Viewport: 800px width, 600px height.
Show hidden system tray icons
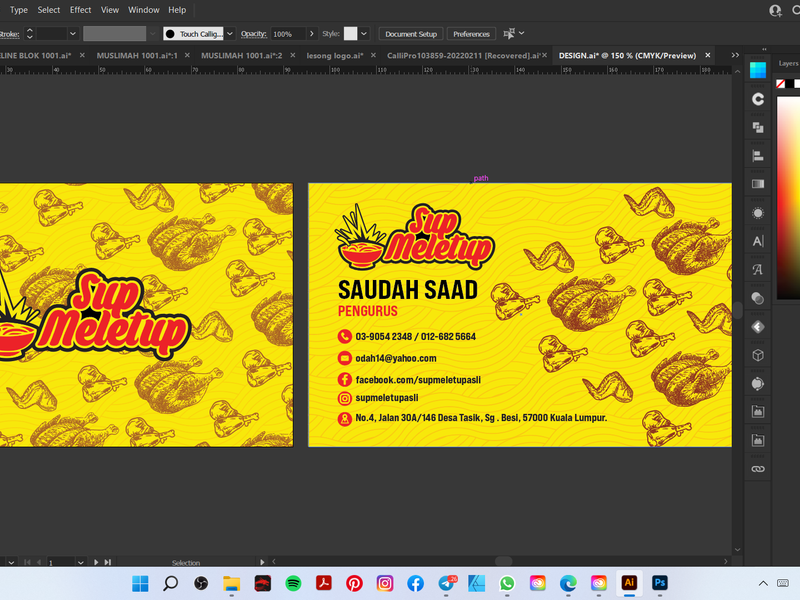(x=763, y=583)
